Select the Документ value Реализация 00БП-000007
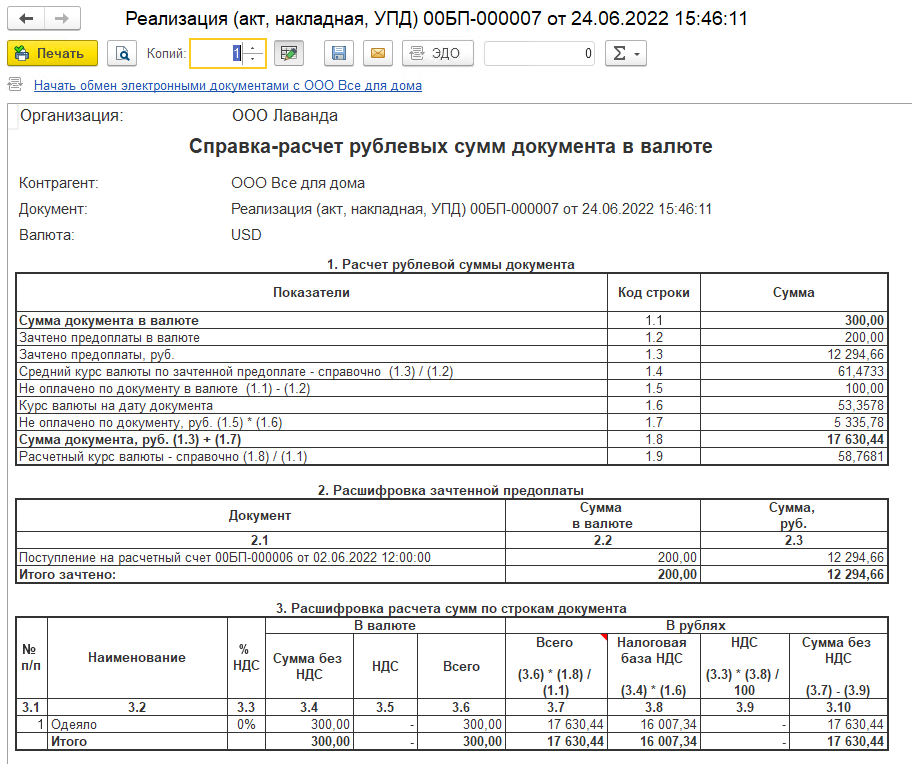The width and height of the screenshot is (912, 764). tap(471, 209)
